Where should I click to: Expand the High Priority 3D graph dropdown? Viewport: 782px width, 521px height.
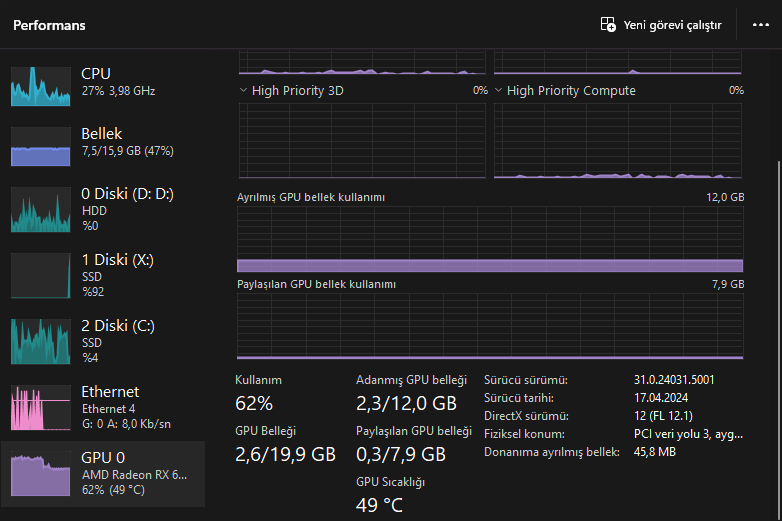tap(243, 90)
